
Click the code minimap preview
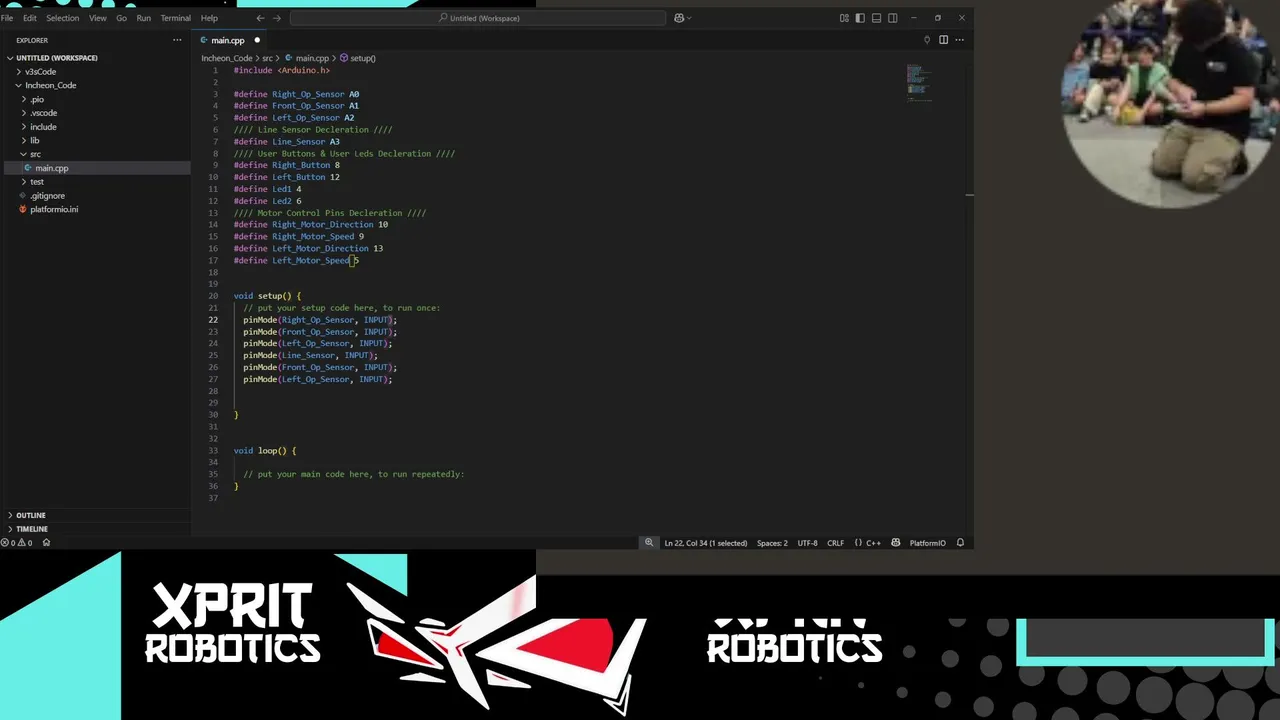click(918, 82)
